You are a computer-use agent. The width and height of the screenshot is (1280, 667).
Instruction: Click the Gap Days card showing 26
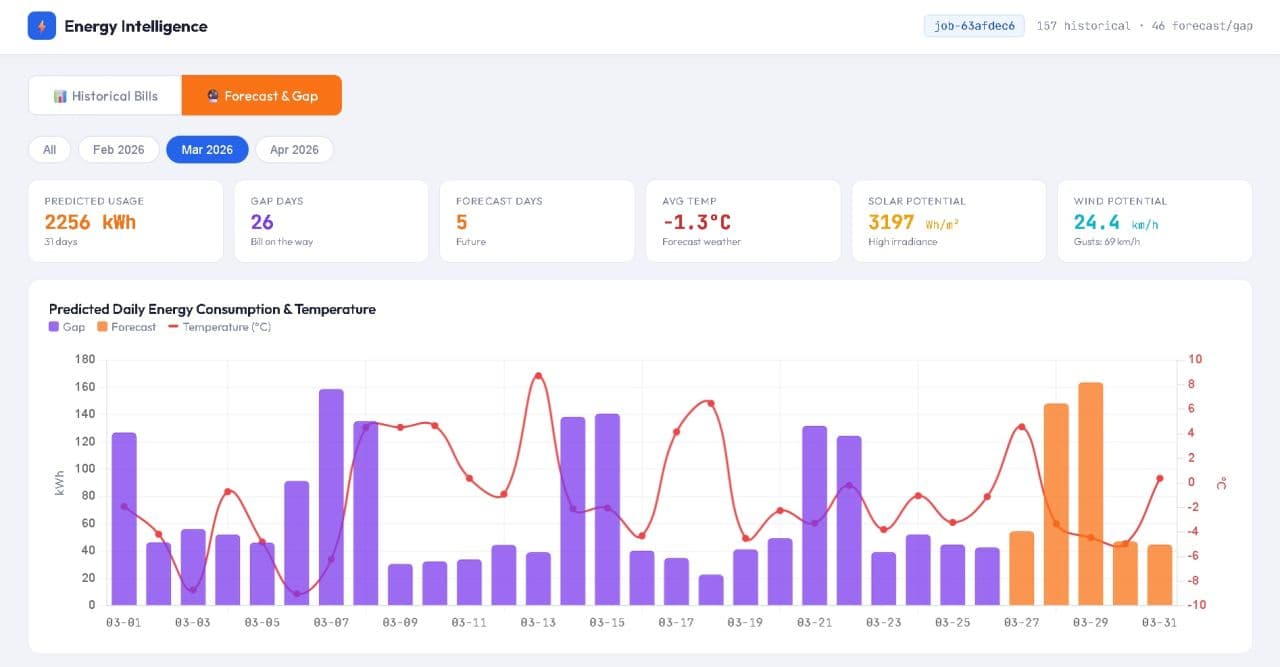pyautogui.click(x=331, y=220)
